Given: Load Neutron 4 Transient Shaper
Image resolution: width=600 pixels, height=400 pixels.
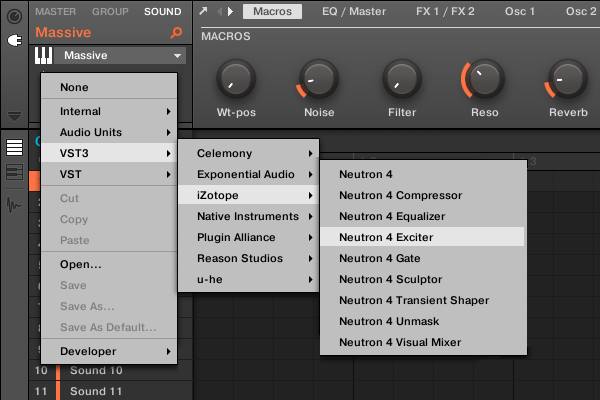Looking at the screenshot, I should 423,300.
